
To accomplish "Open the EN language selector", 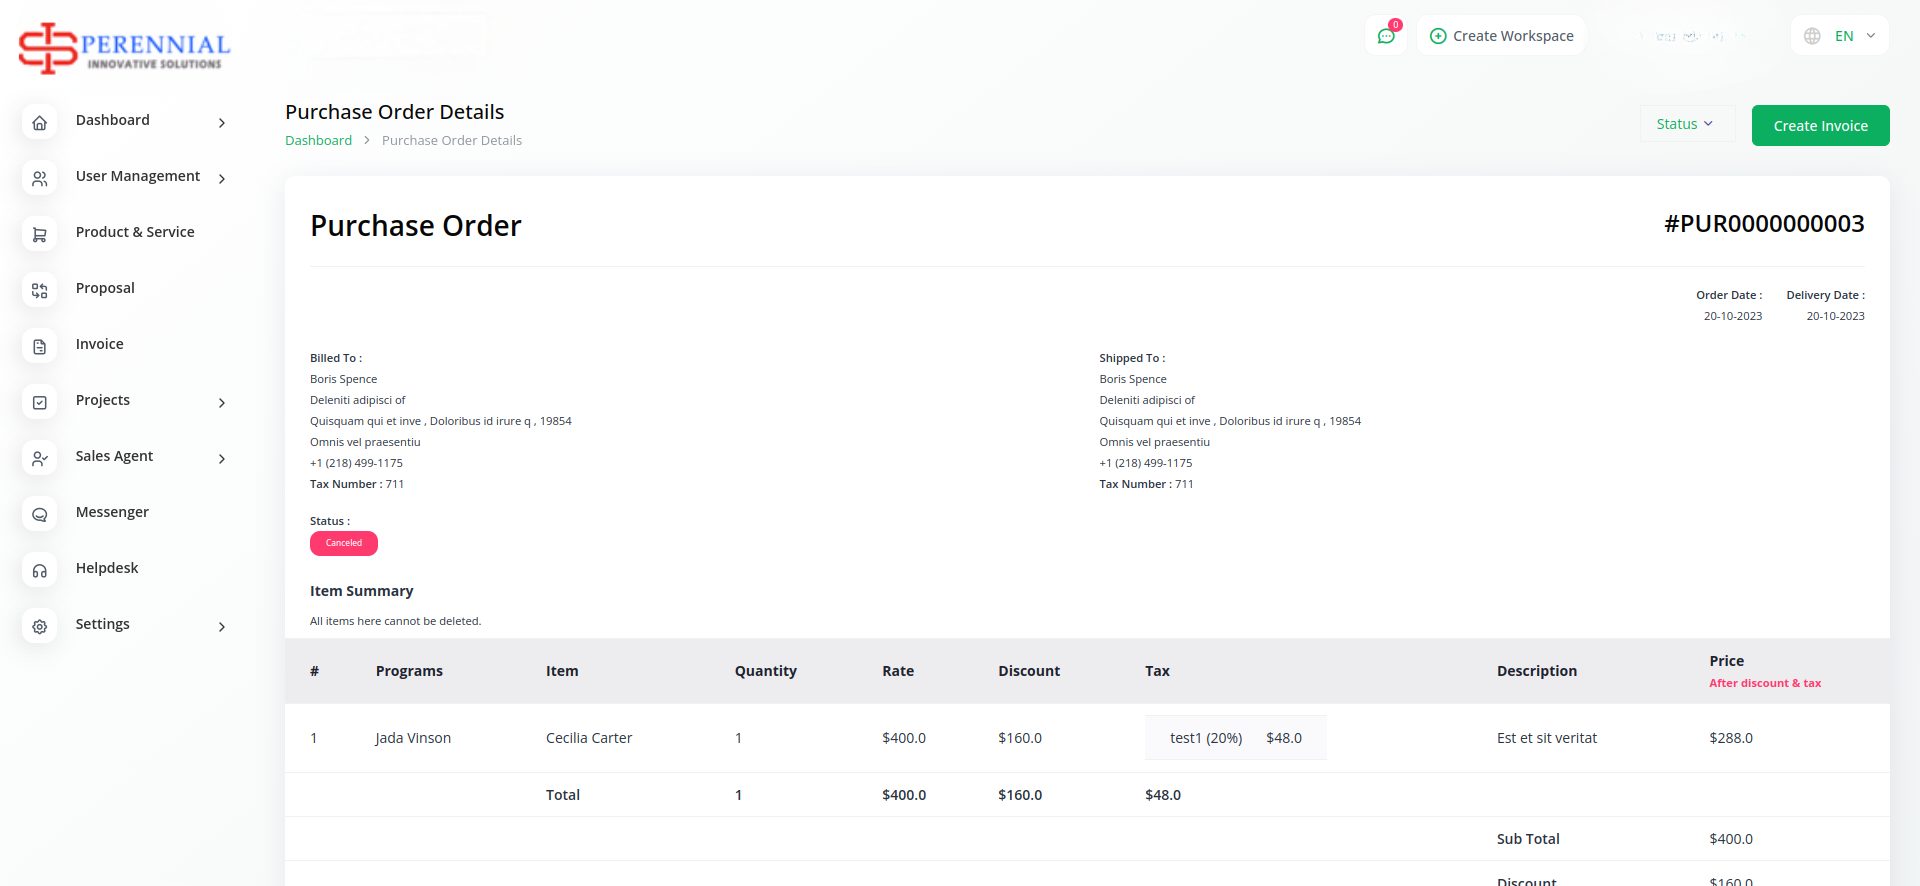I will click(x=1841, y=36).
